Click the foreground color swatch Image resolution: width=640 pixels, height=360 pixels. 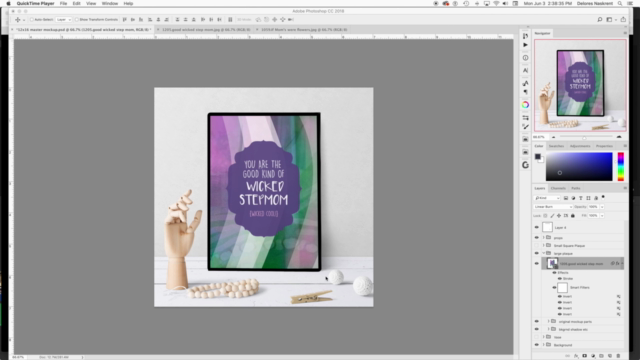[x=538, y=157]
